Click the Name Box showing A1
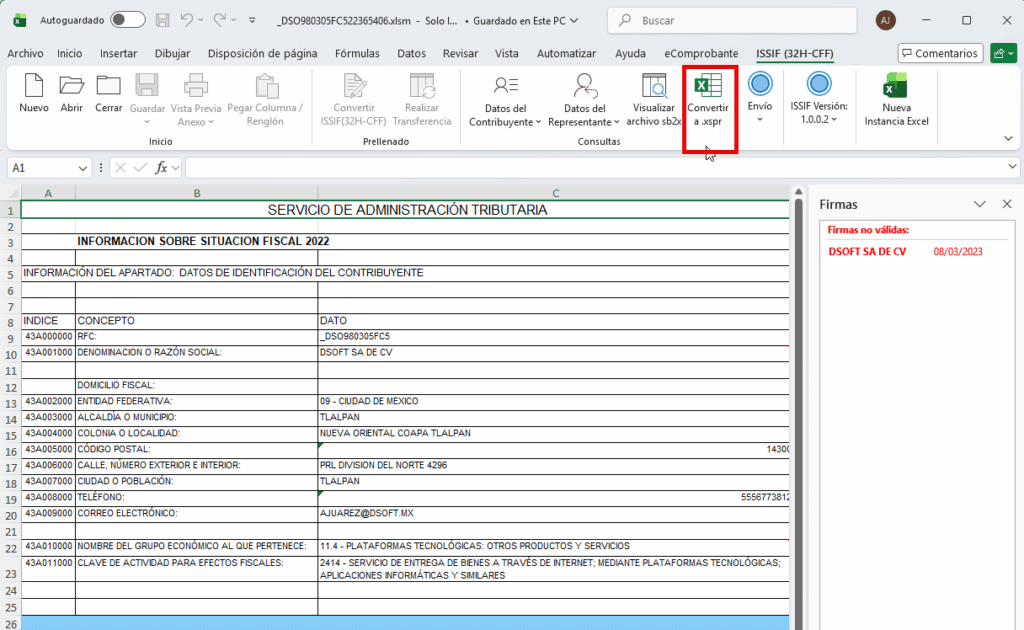 (50, 168)
